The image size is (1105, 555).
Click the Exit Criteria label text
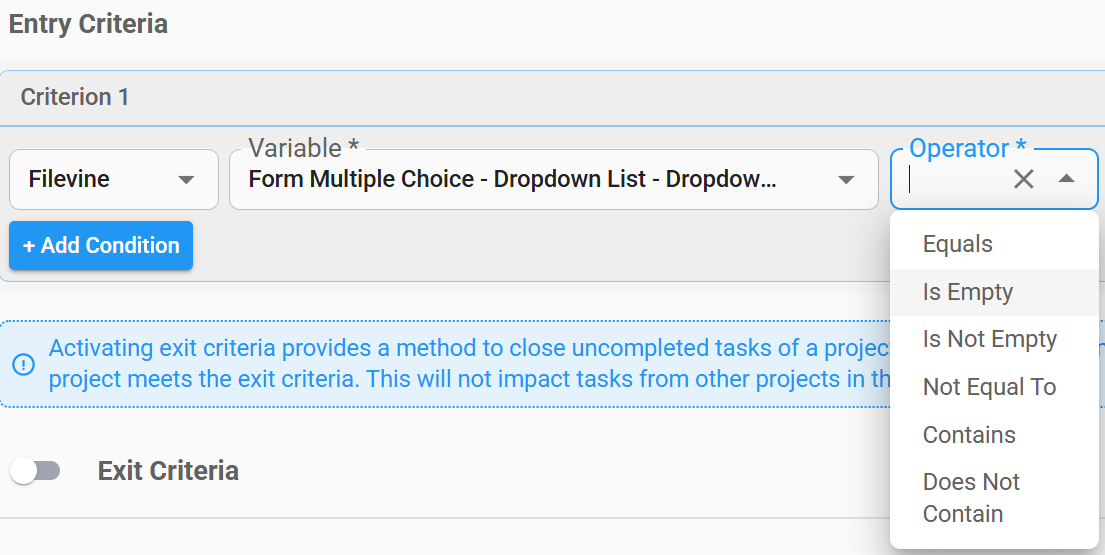click(x=168, y=471)
